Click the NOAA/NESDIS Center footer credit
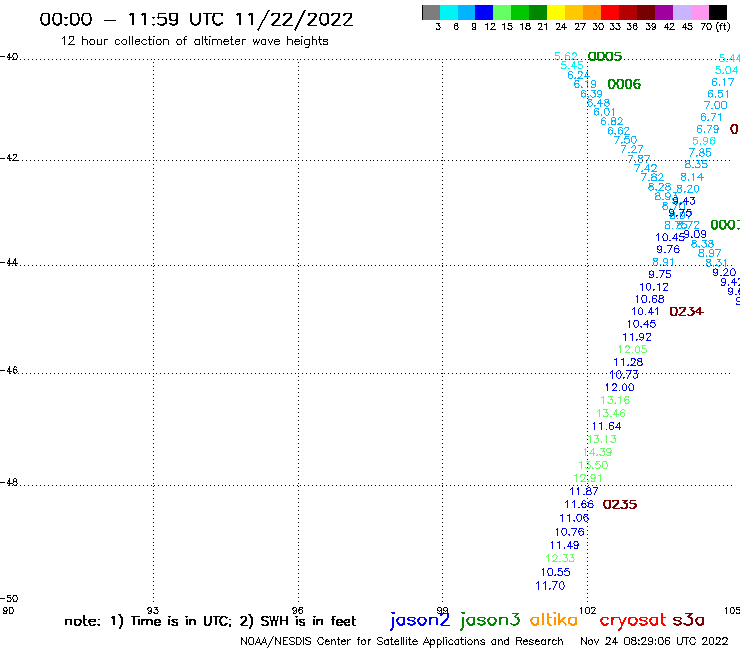 [402, 642]
